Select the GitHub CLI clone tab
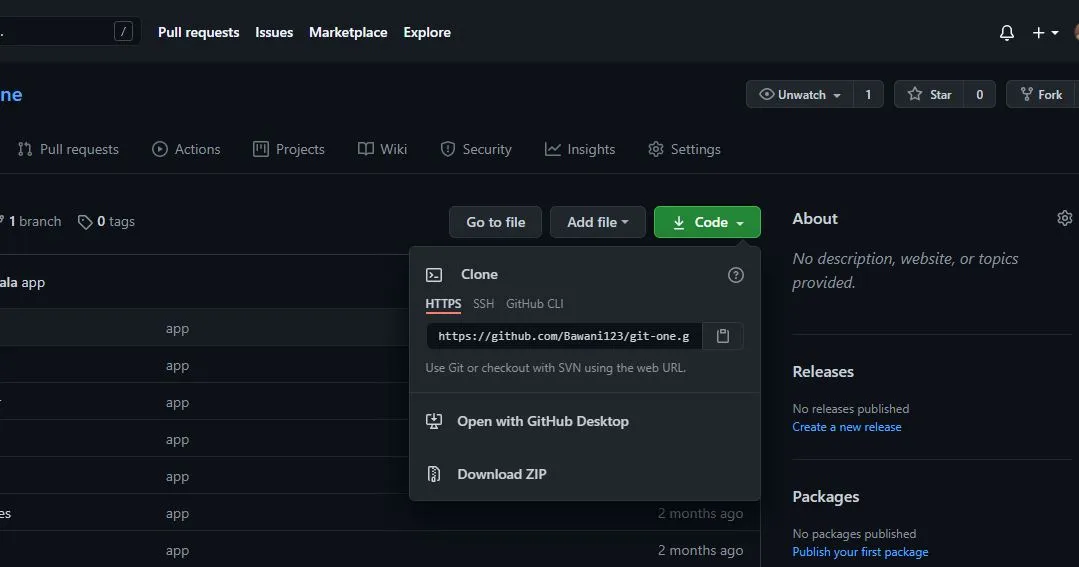Image resolution: width=1079 pixels, height=567 pixels. coord(535,304)
